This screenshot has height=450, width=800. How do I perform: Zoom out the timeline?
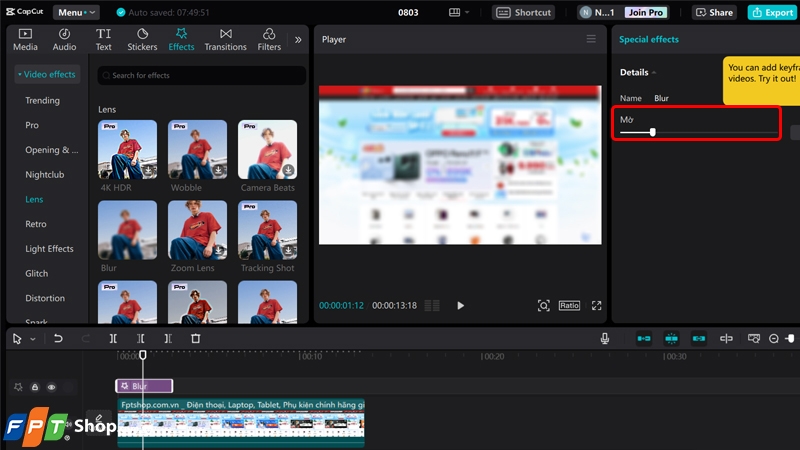pos(773,339)
